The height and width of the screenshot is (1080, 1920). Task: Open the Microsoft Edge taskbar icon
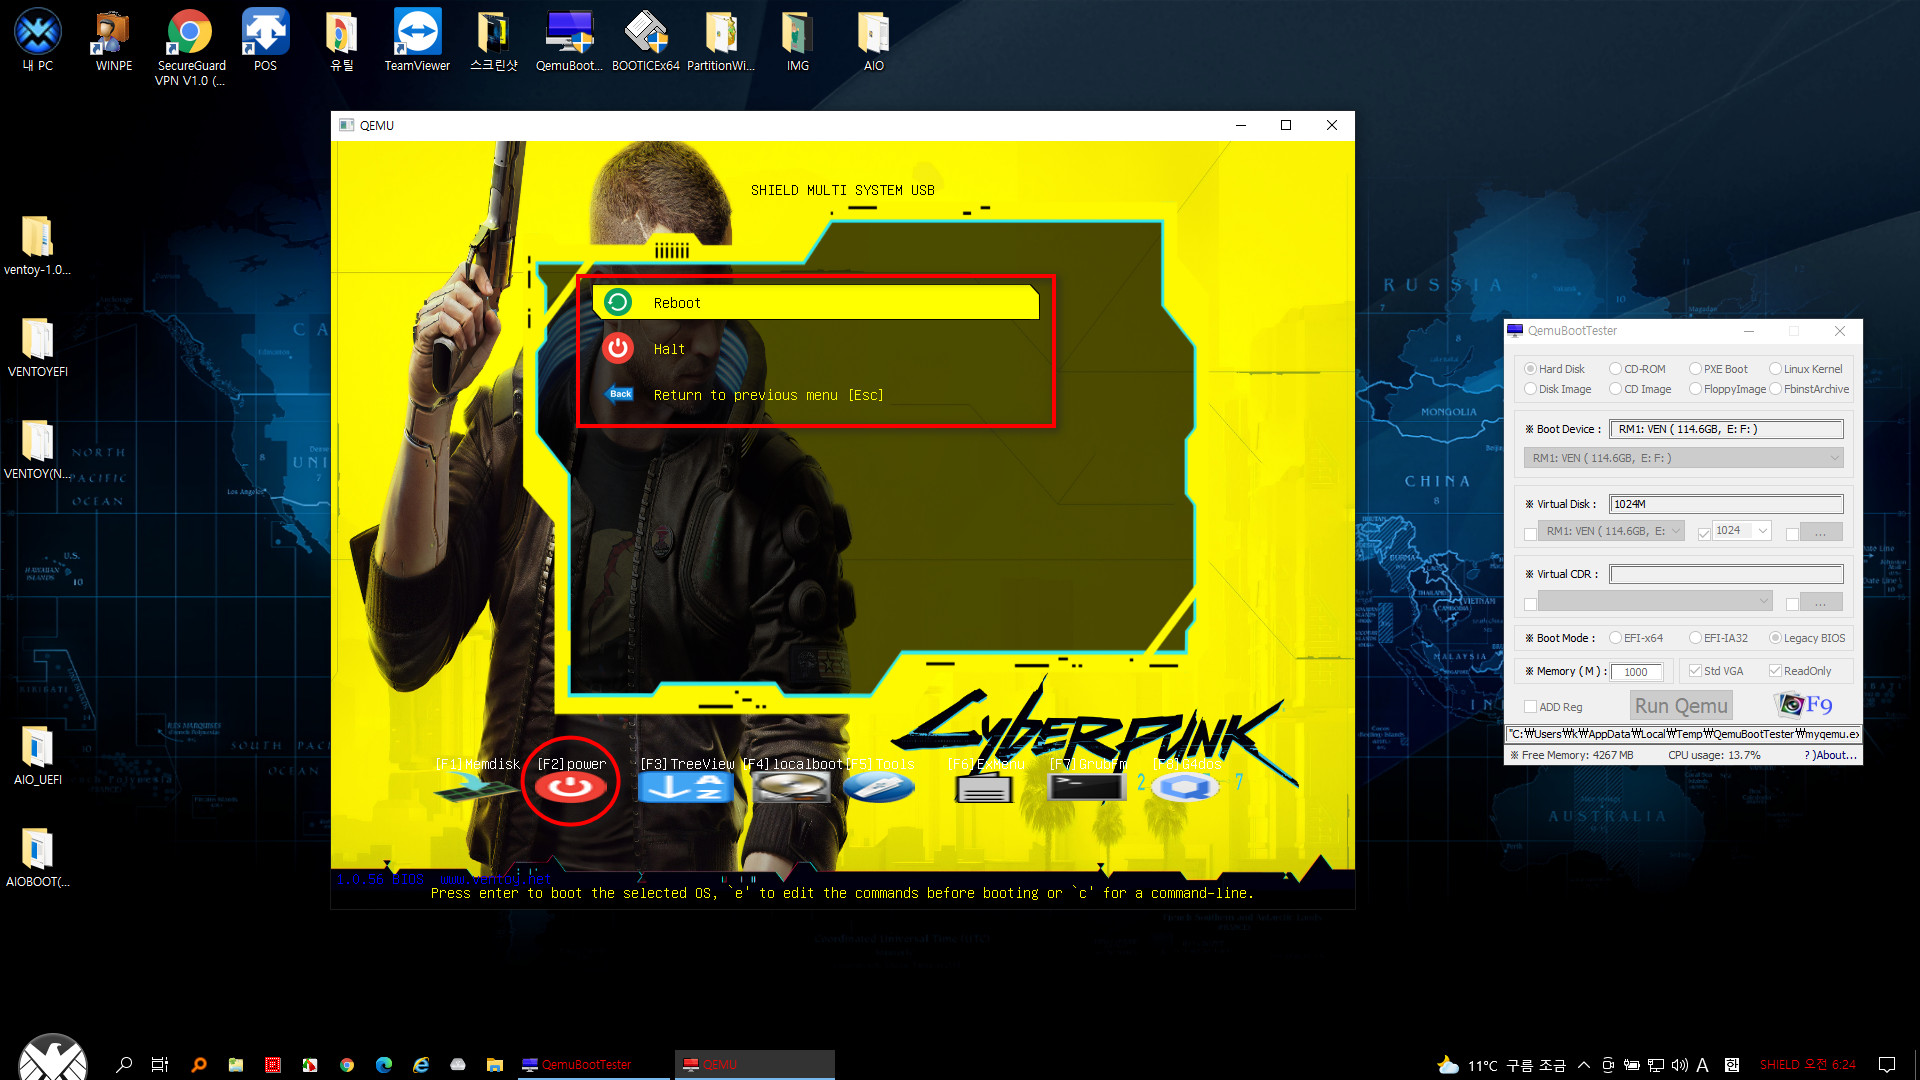pos(384,1065)
